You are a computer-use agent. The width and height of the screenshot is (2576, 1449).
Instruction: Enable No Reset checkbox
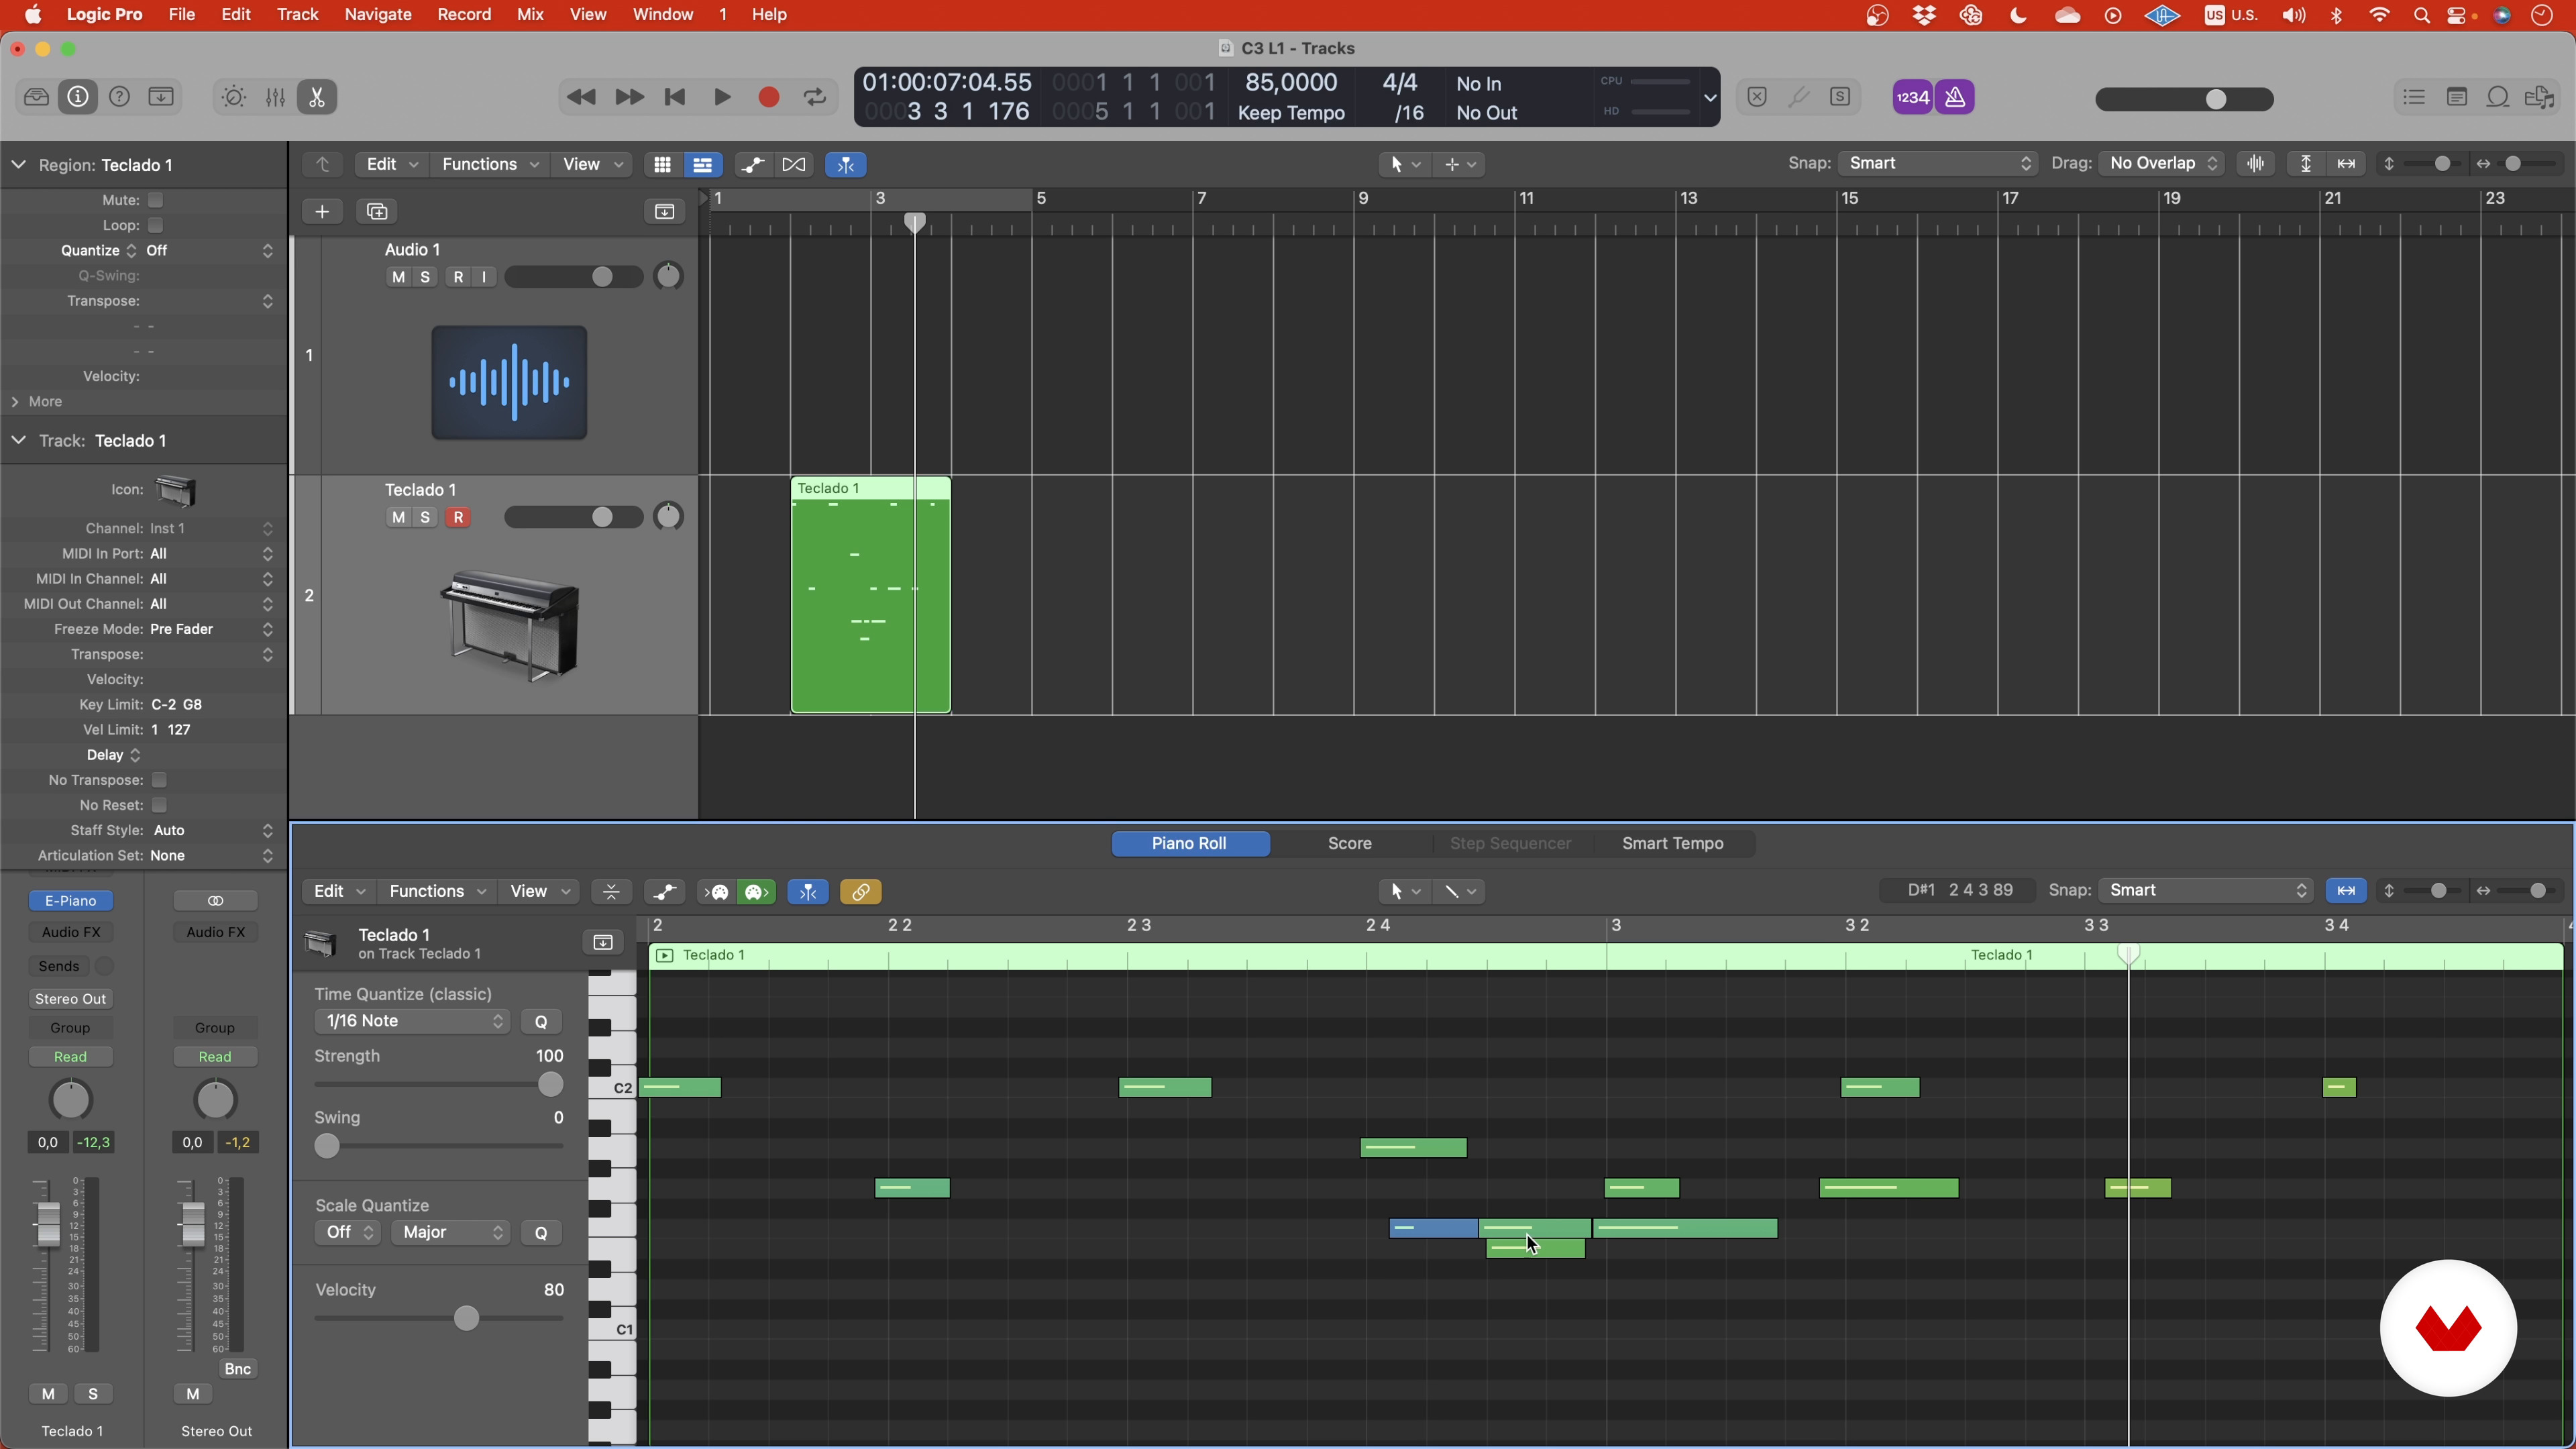159,805
